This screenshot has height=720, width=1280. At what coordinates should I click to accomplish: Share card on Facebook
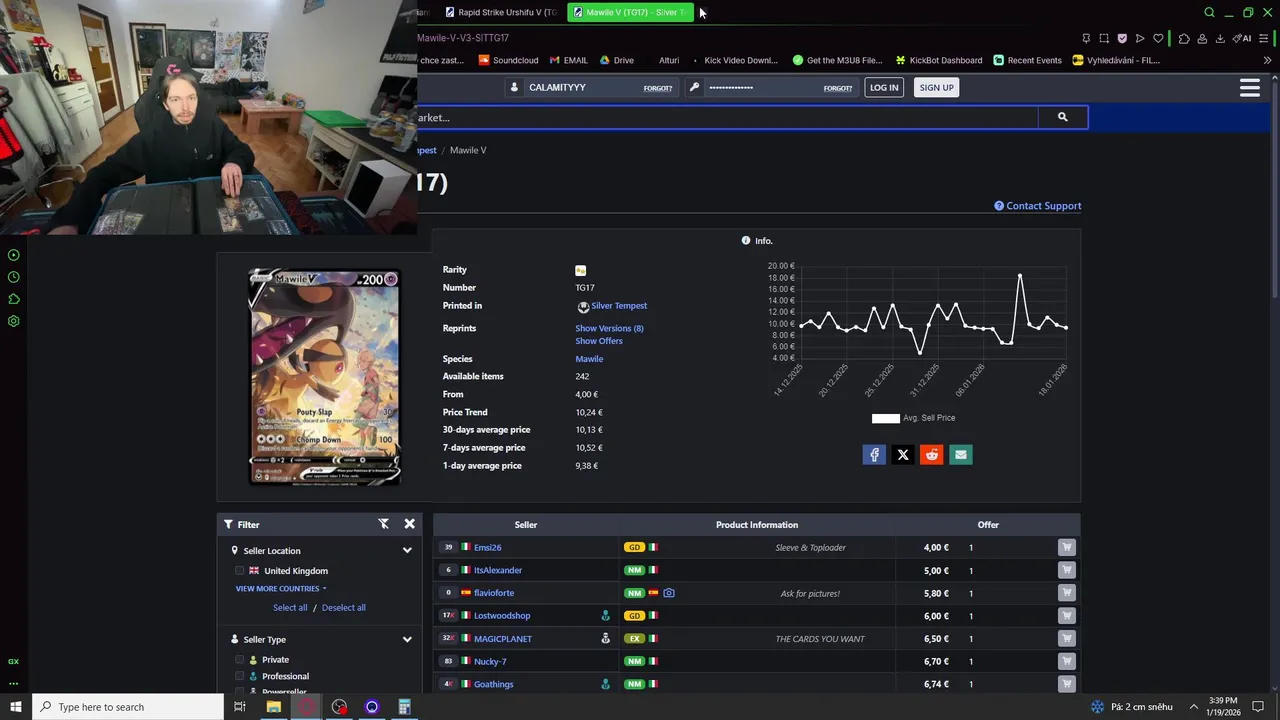tap(874, 455)
